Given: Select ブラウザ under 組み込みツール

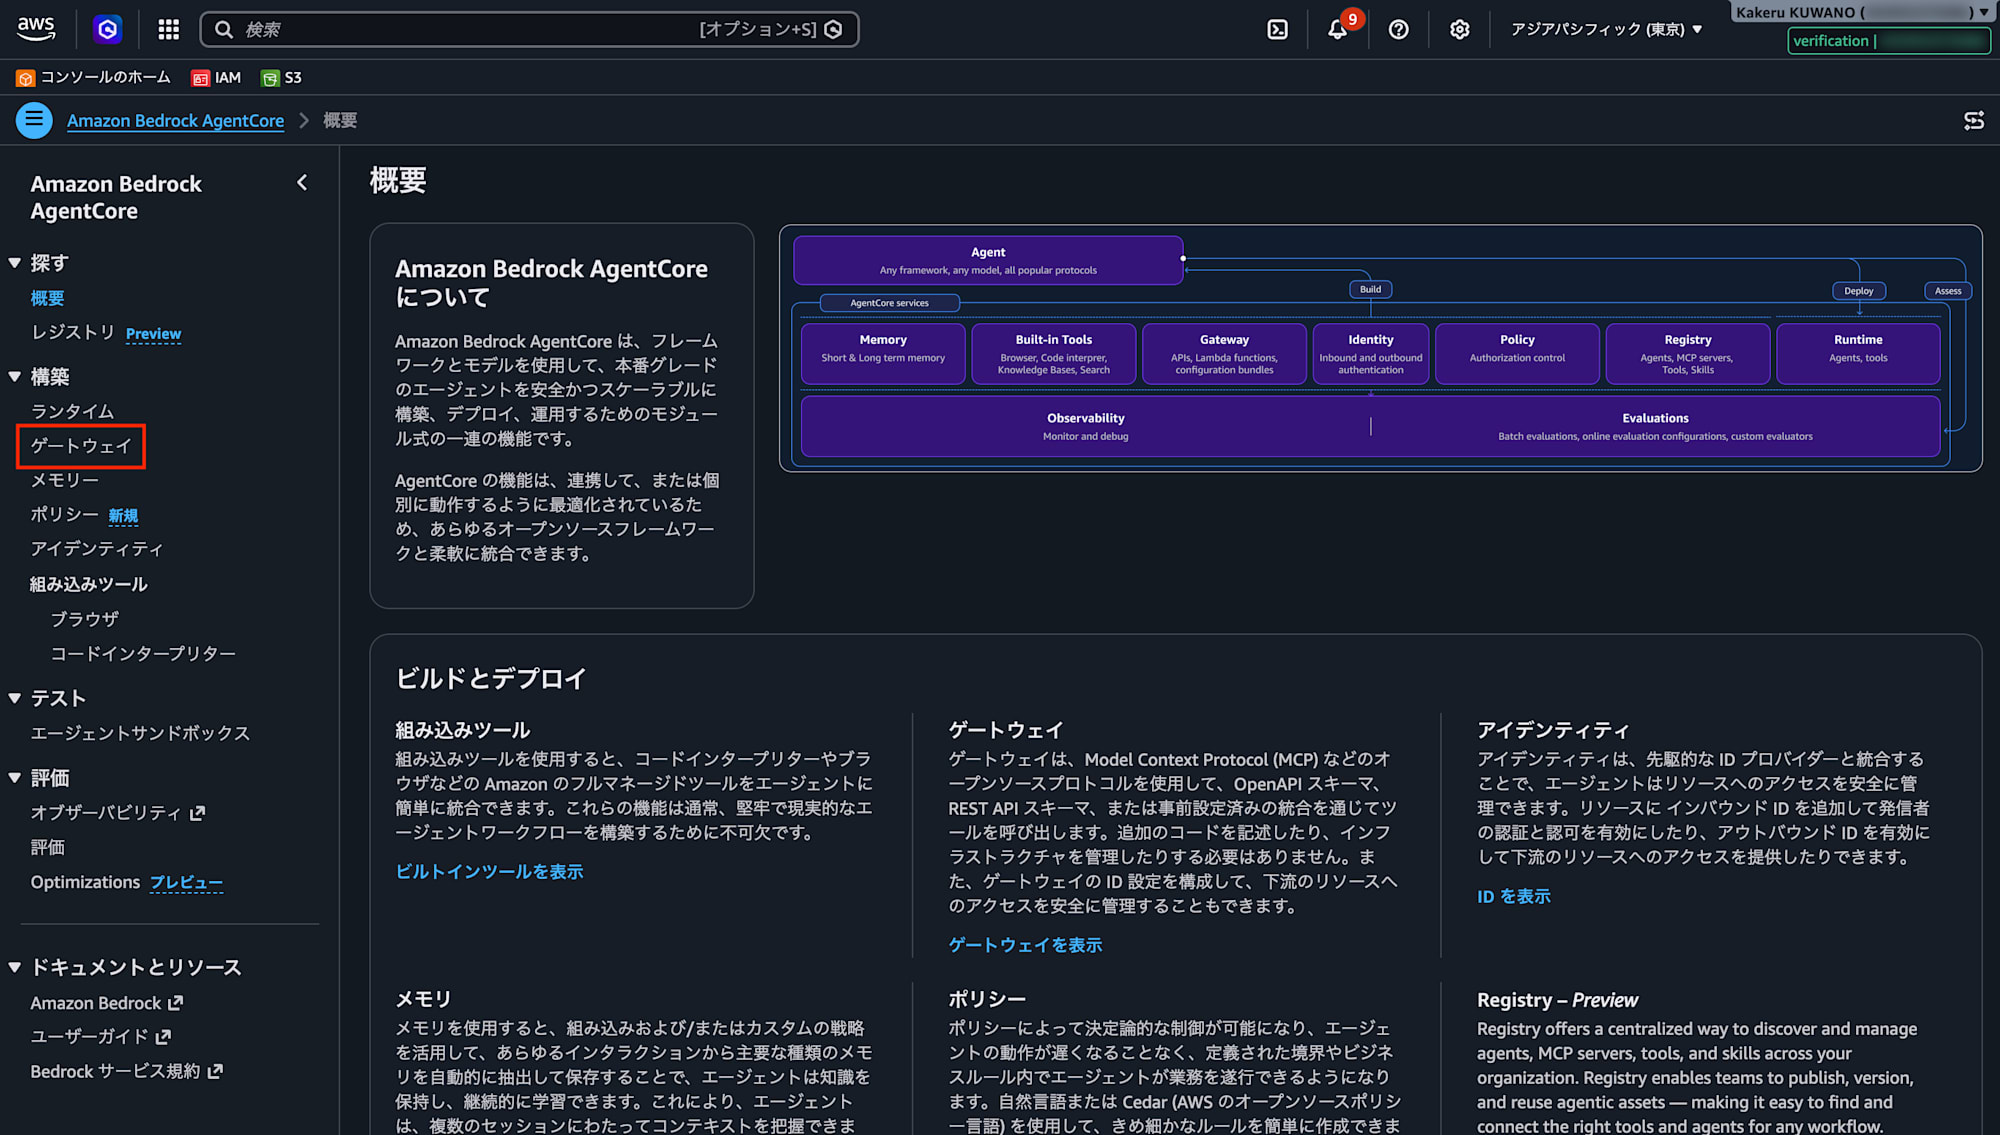Looking at the screenshot, I should click(85, 619).
